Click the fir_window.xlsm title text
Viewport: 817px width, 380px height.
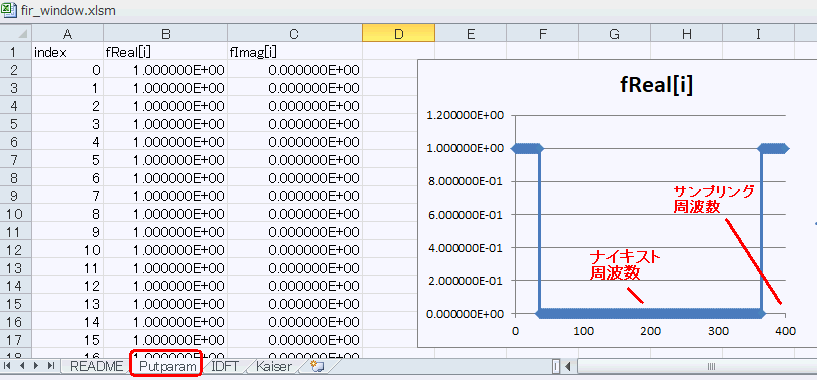pyautogui.click(x=68, y=10)
